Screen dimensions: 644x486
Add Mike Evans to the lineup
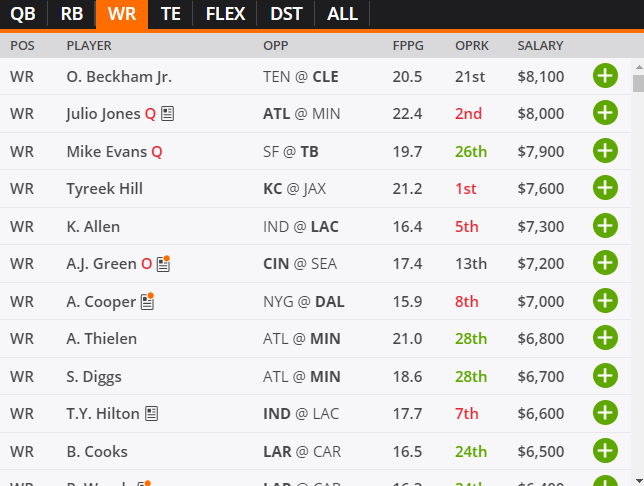click(605, 151)
